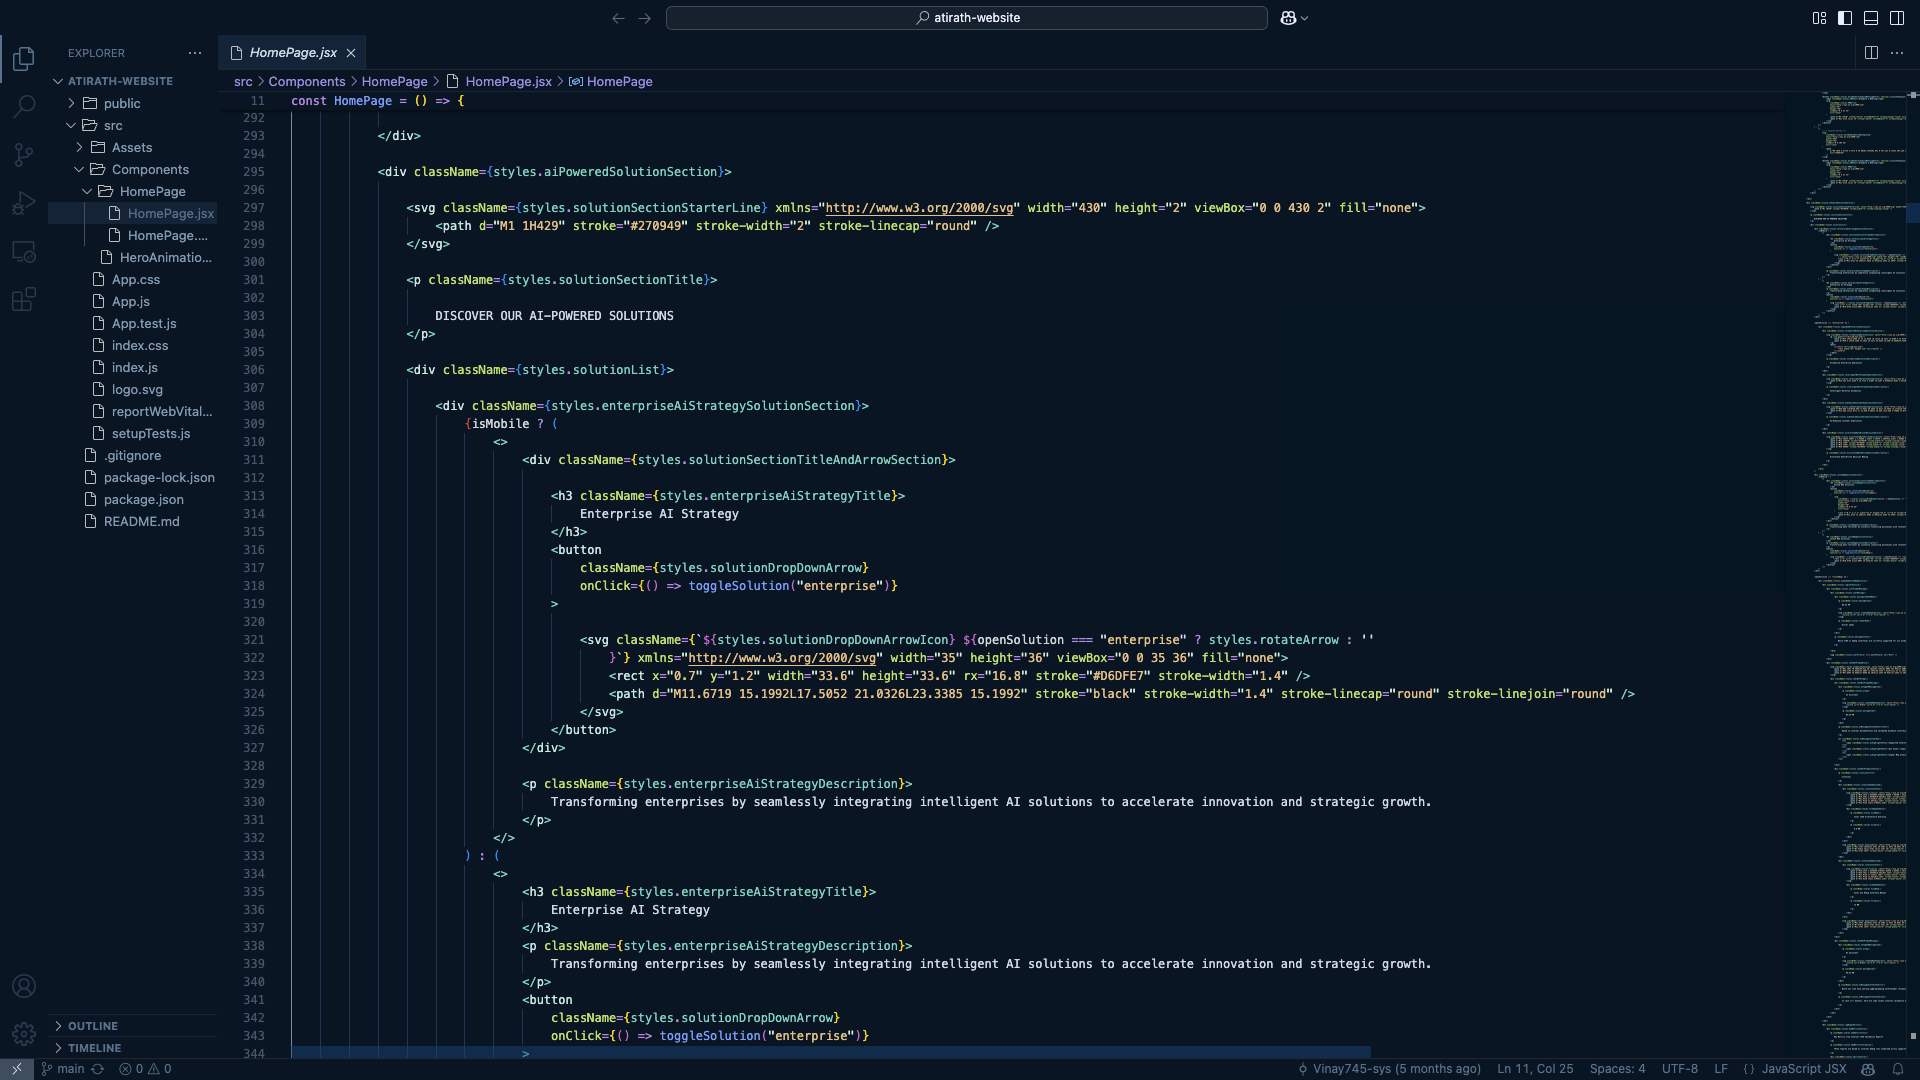Open the Search view in activity bar
This screenshot has width=1920, height=1080.
[x=24, y=106]
